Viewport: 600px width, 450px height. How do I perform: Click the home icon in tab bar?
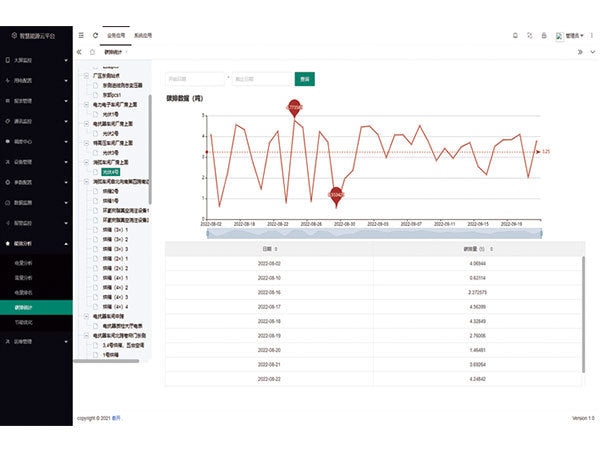[x=92, y=52]
